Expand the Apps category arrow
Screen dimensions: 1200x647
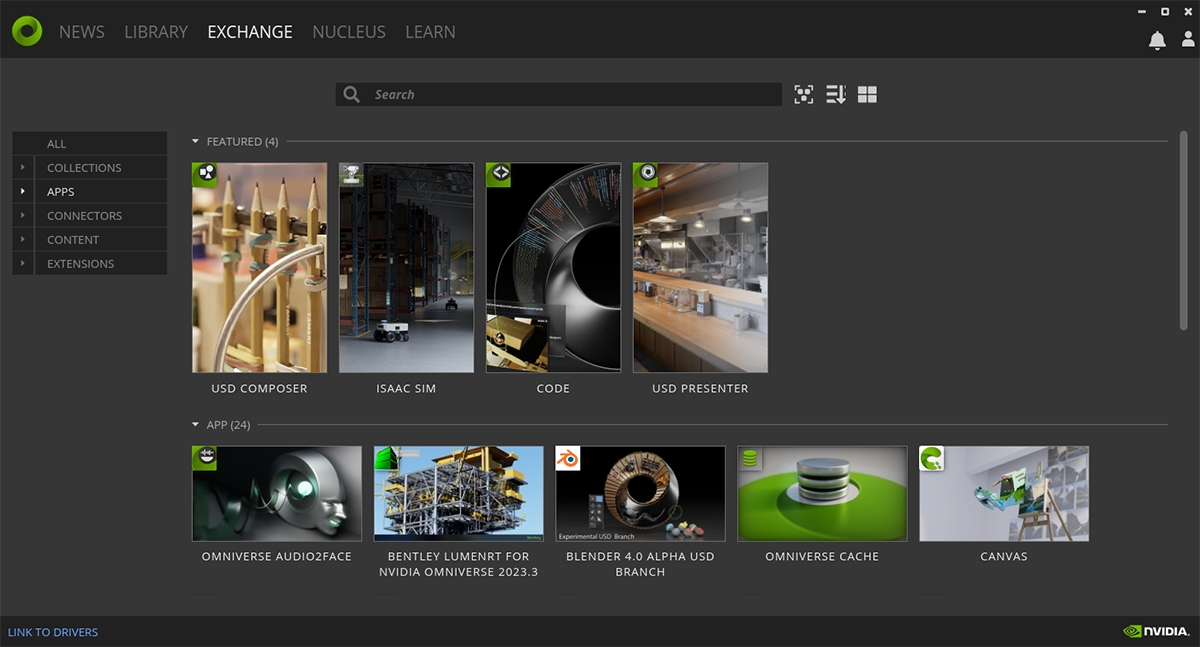click(x=23, y=192)
